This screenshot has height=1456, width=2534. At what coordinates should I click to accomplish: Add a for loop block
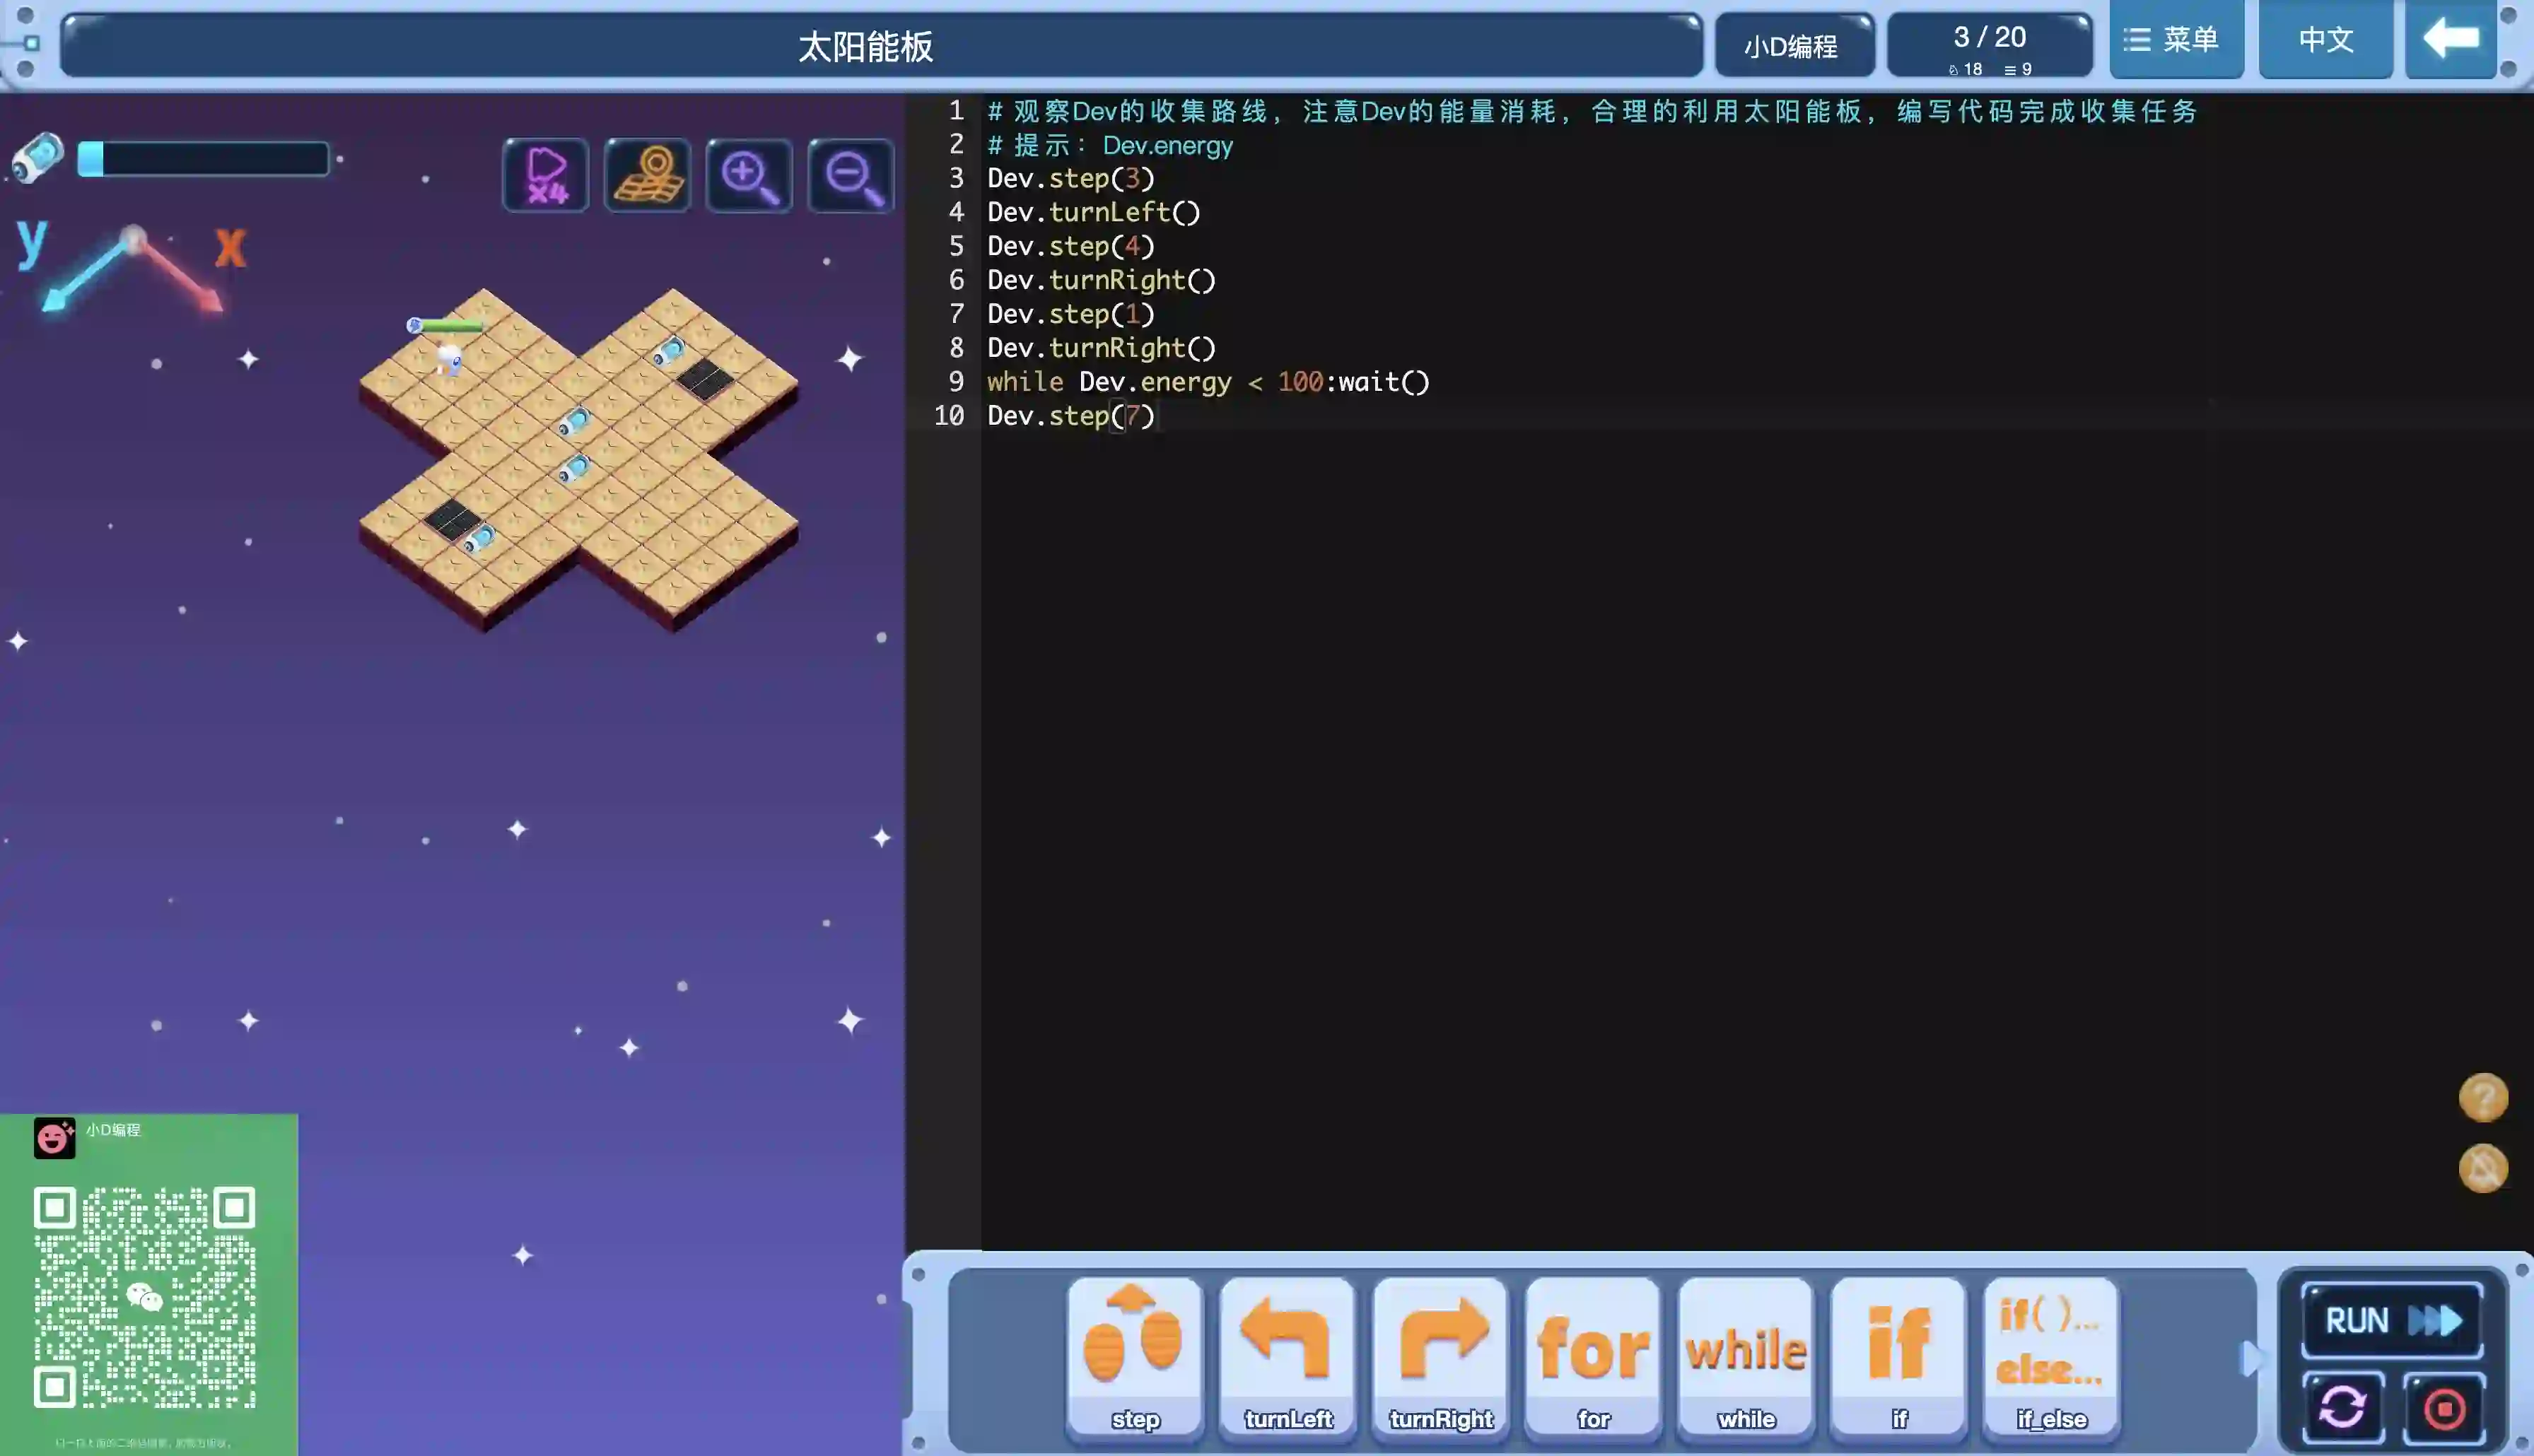coord(1593,1356)
